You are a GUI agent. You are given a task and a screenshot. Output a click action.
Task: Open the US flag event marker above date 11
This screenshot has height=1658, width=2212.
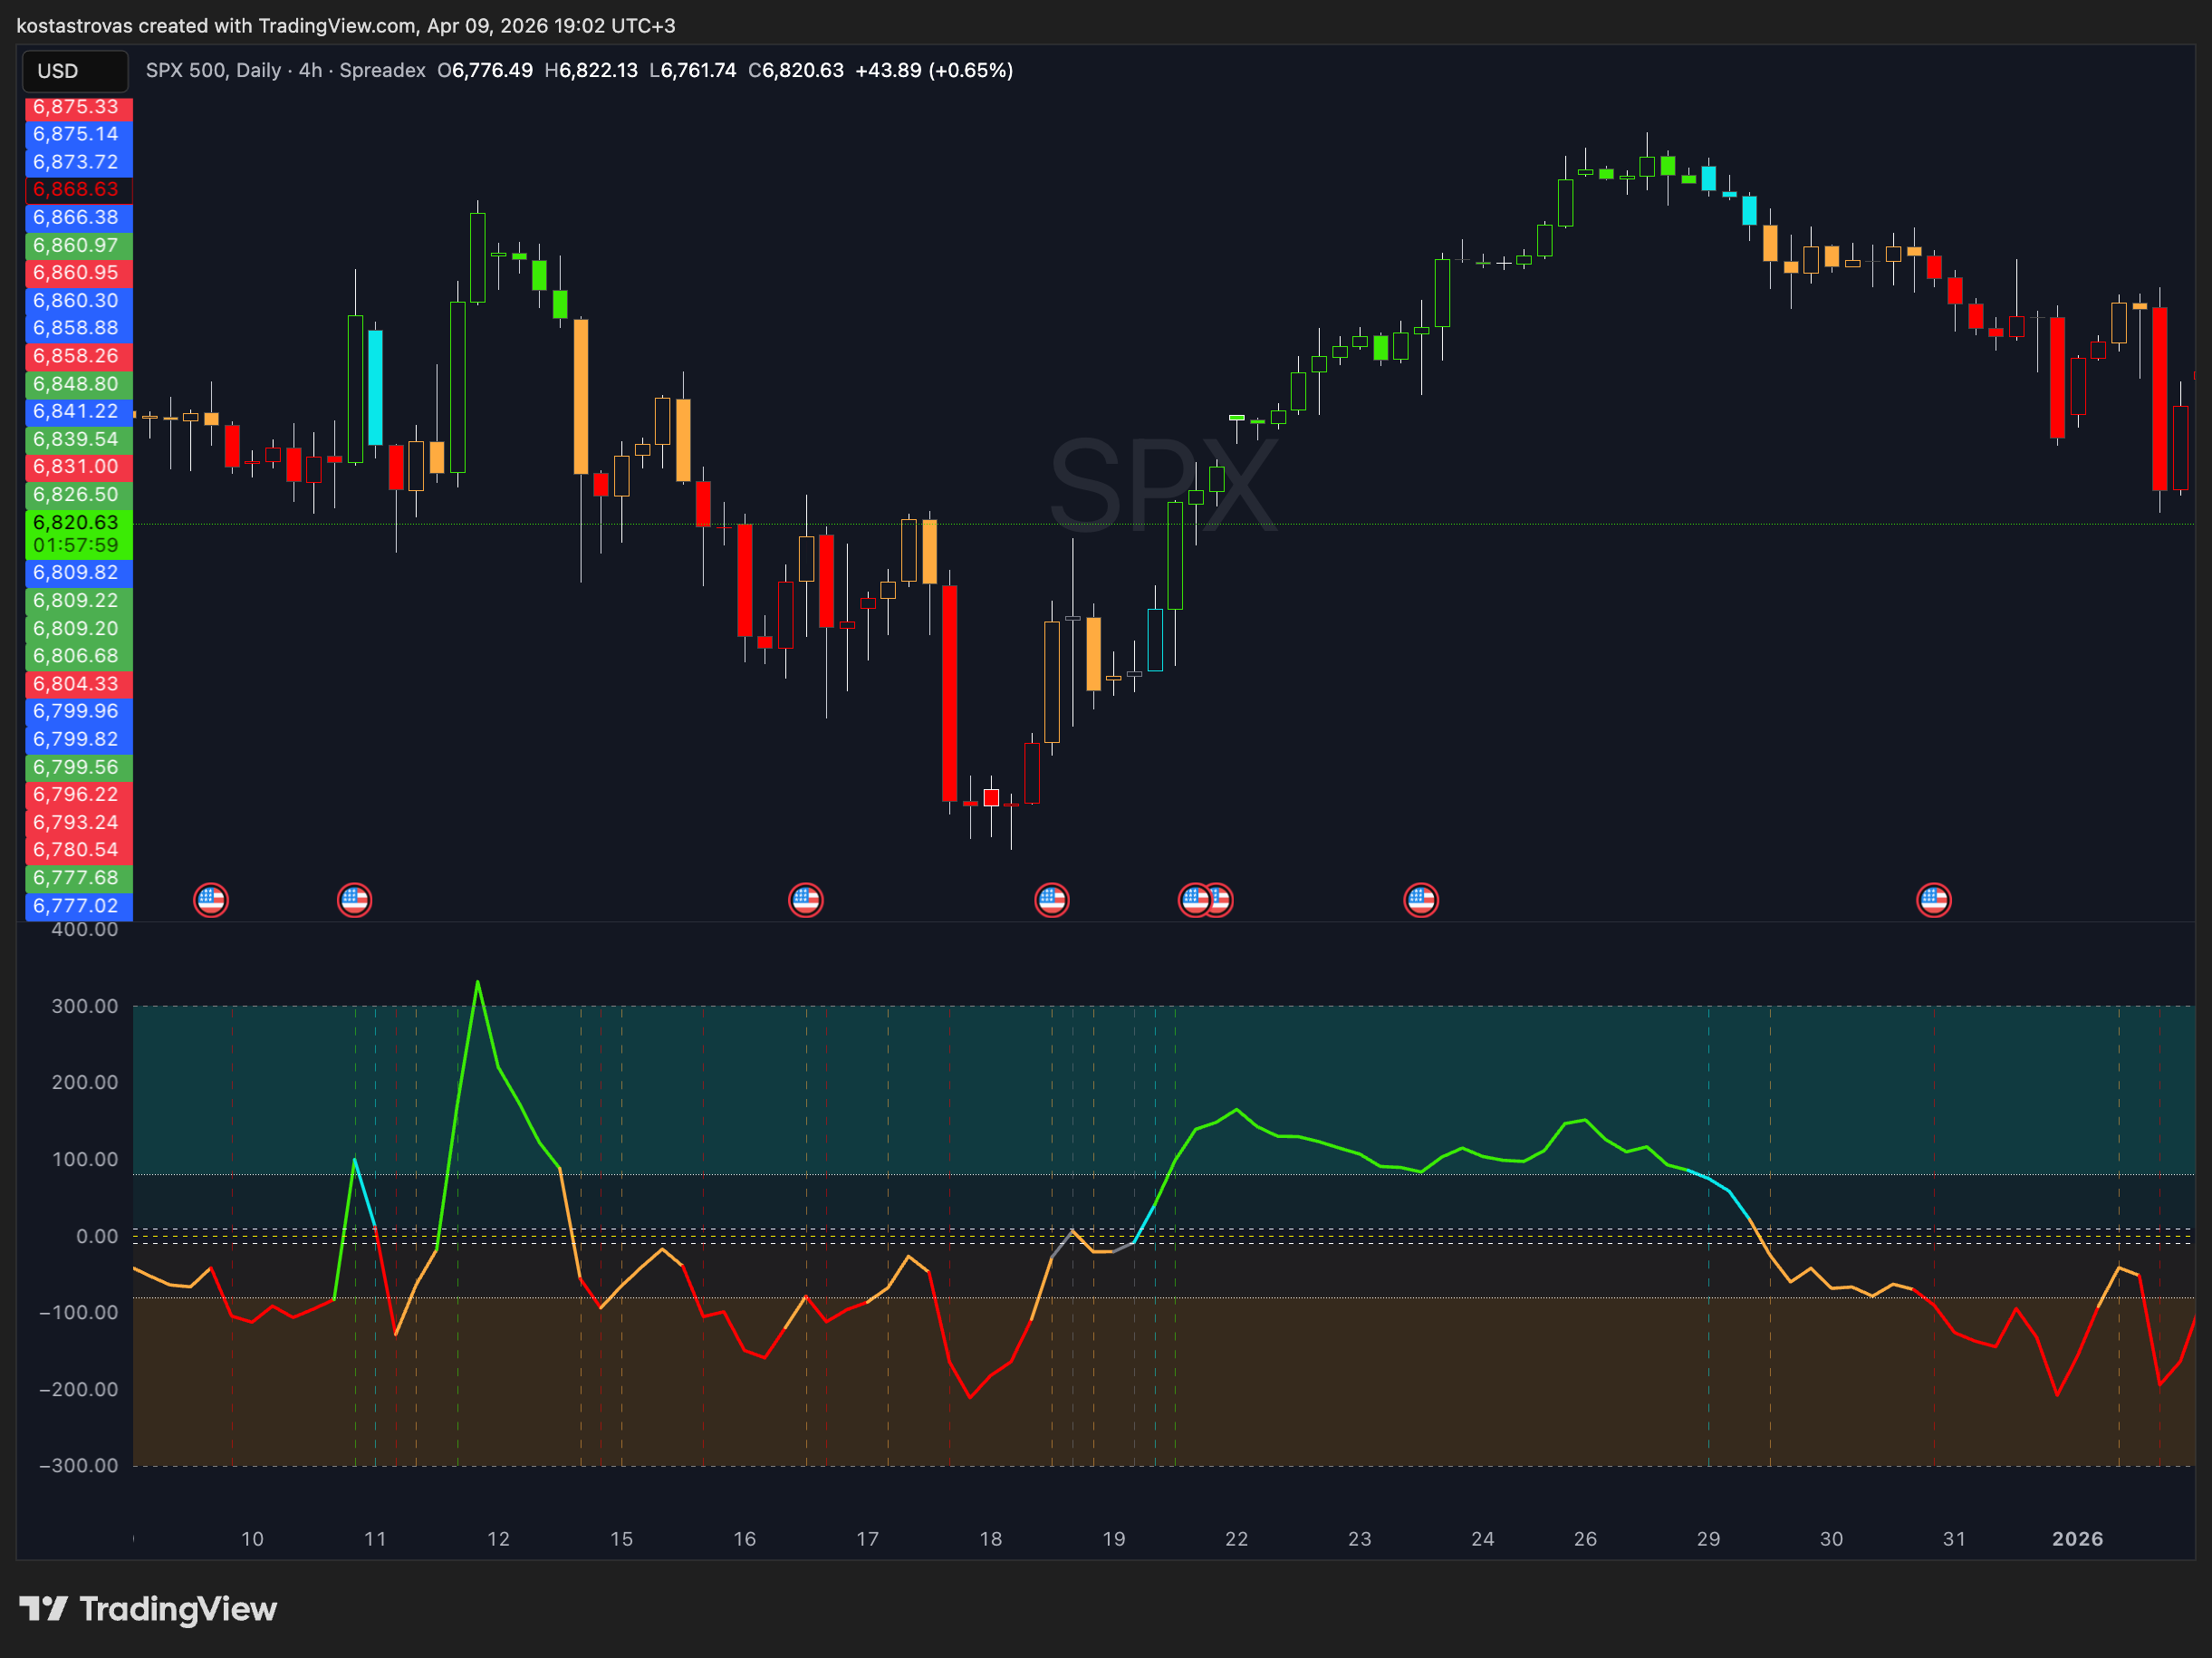click(355, 900)
